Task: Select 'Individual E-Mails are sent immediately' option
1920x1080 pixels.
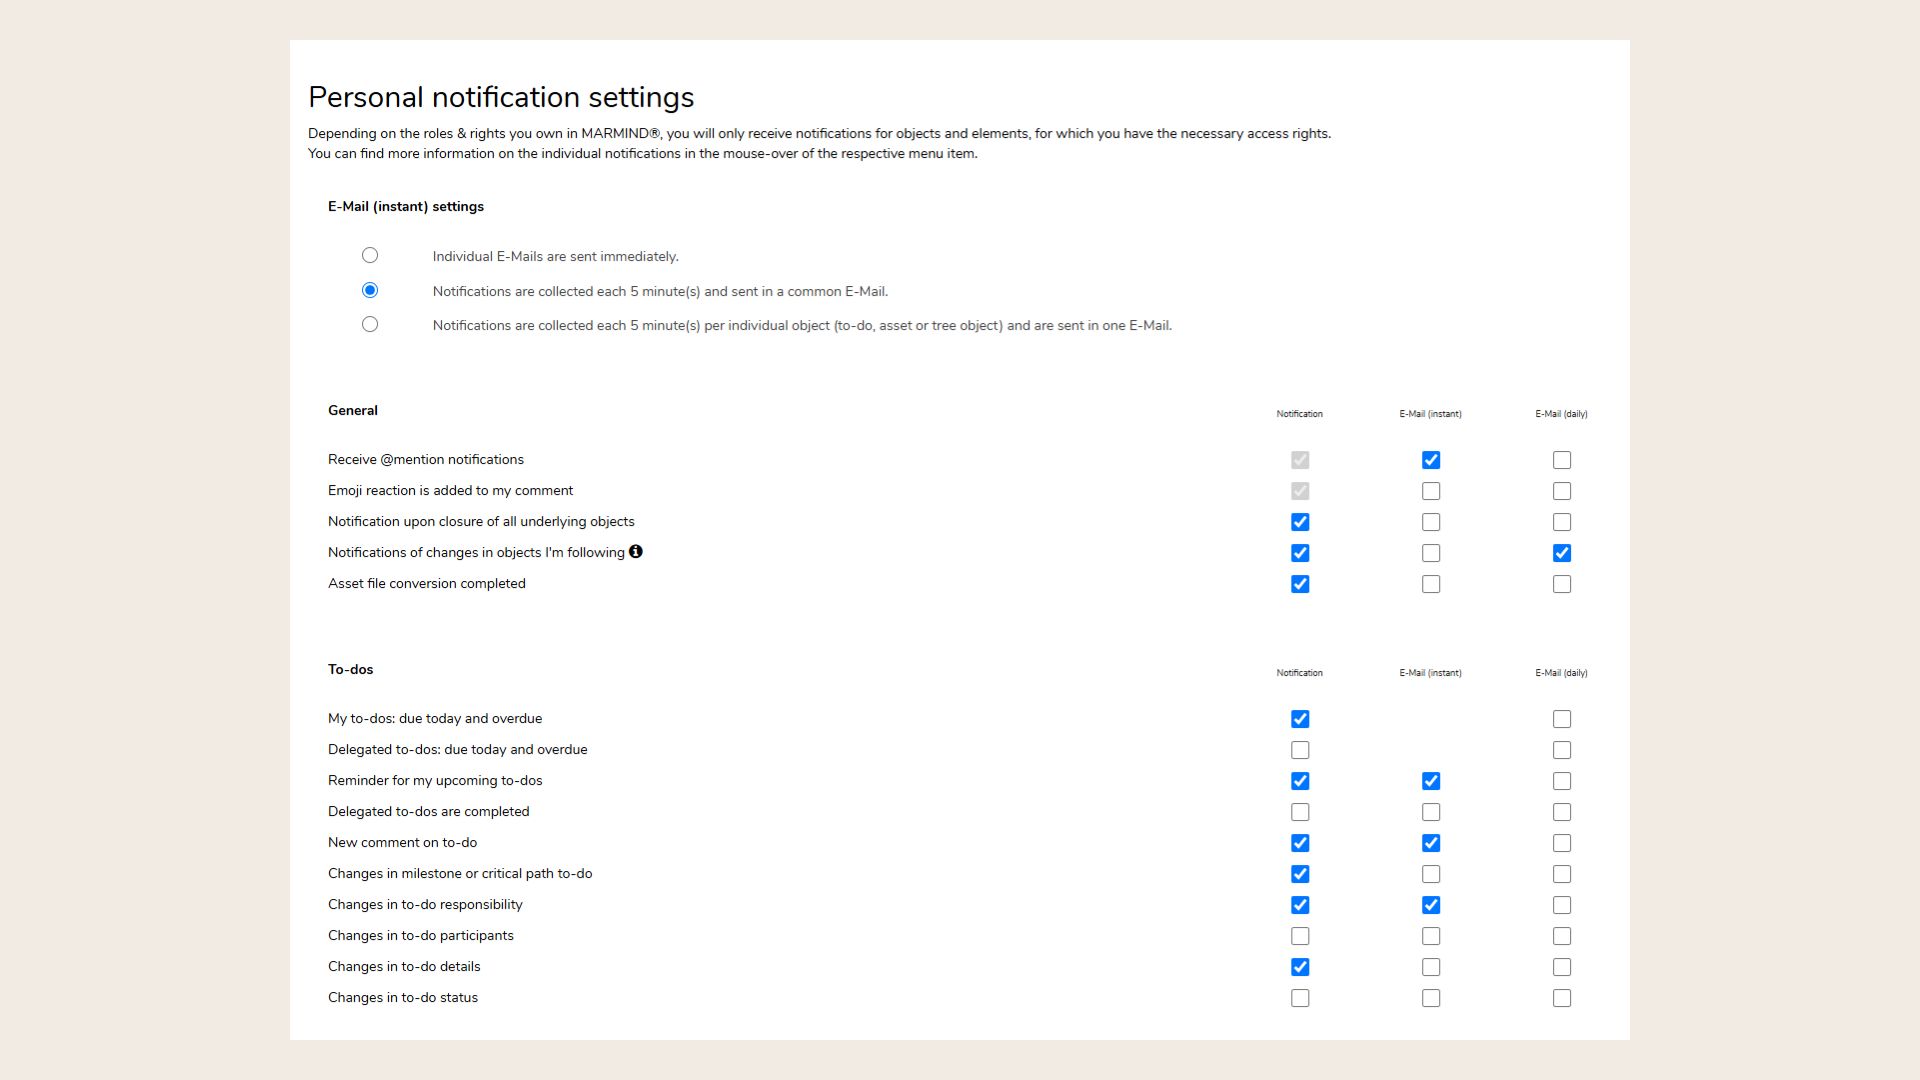Action: pos(371,255)
